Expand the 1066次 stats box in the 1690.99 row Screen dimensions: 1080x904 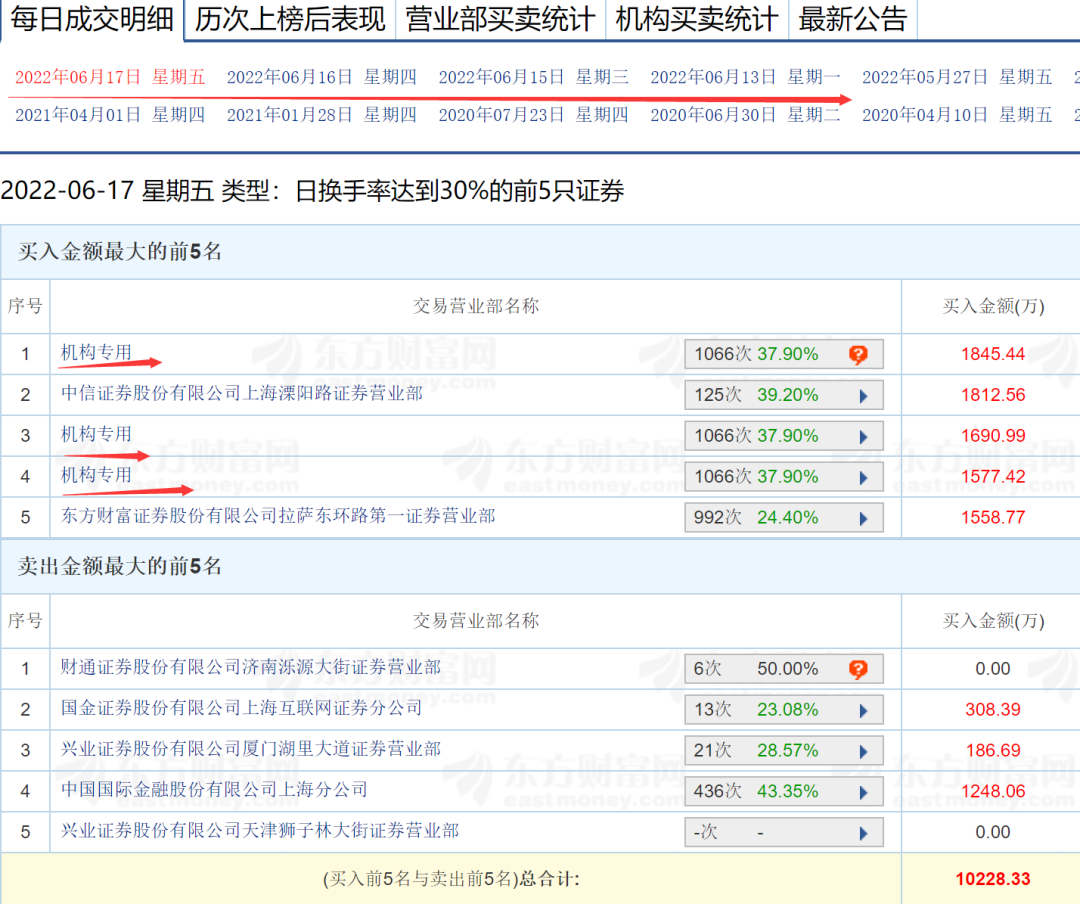pyautogui.click(x=783, y=436)
